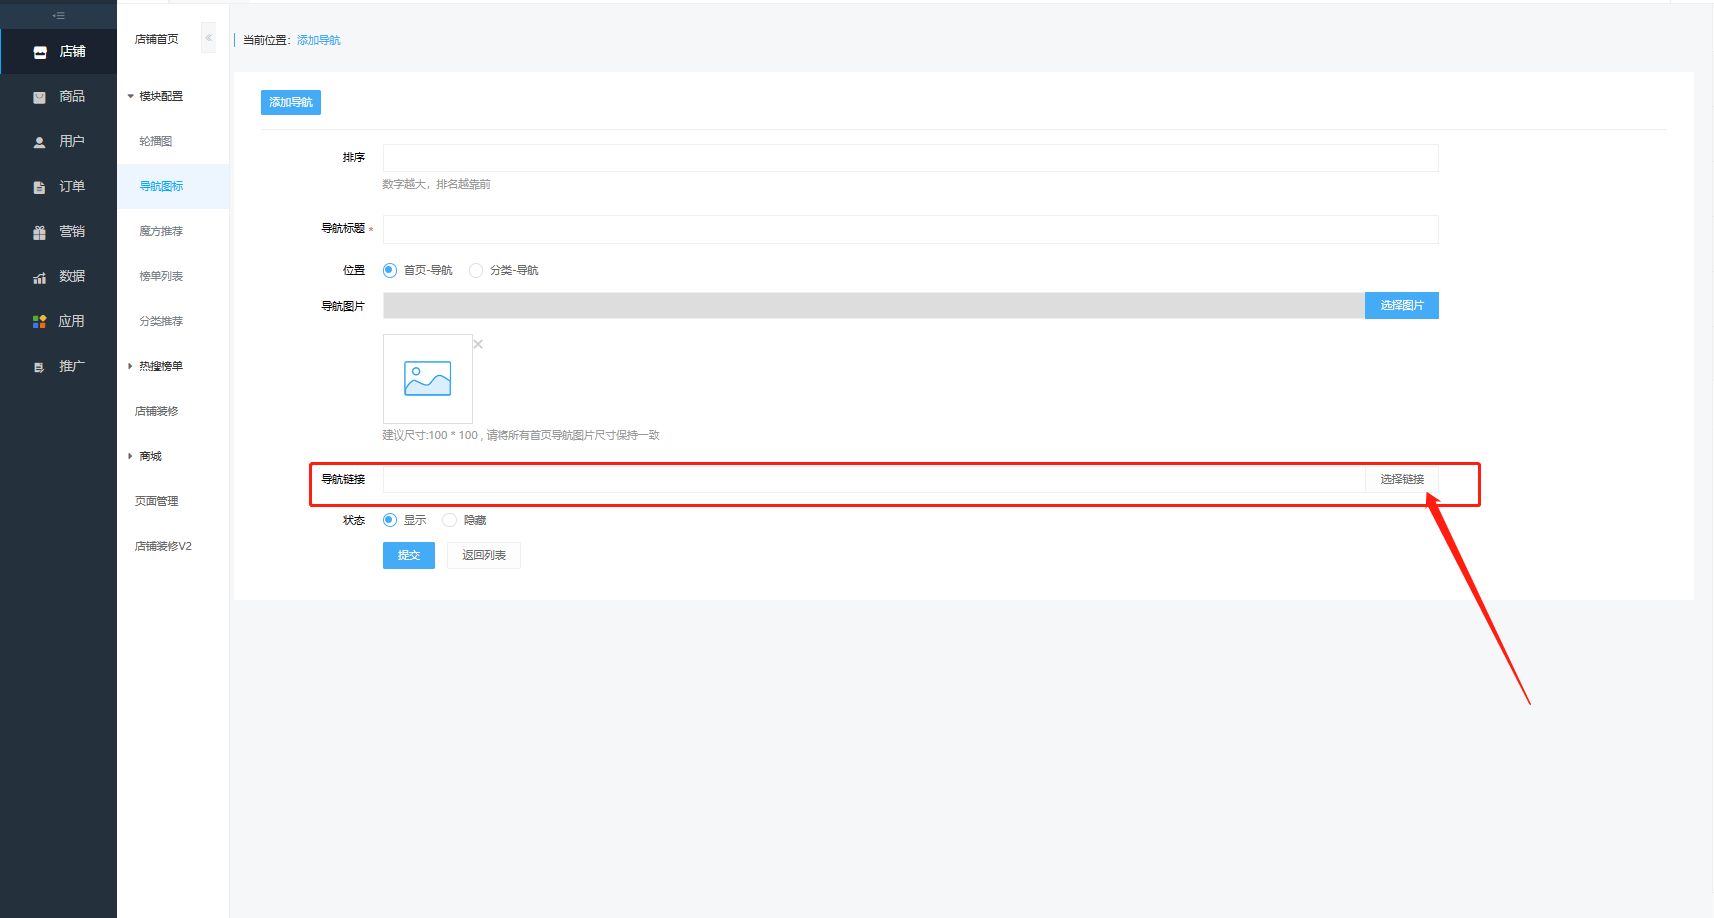Click the navigation image preview placeholder
The height and width of the screenshot is (918, 1714).
point(428,379)
